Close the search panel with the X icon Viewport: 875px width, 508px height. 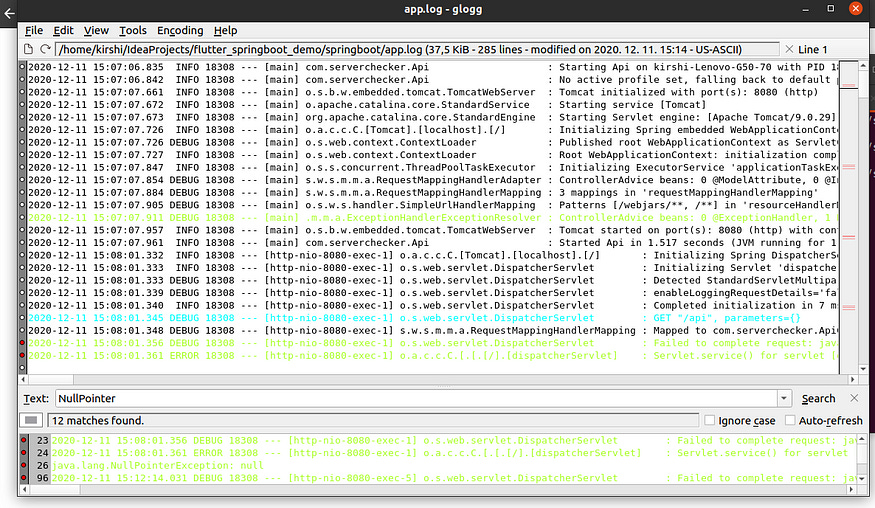pos(854,398)
